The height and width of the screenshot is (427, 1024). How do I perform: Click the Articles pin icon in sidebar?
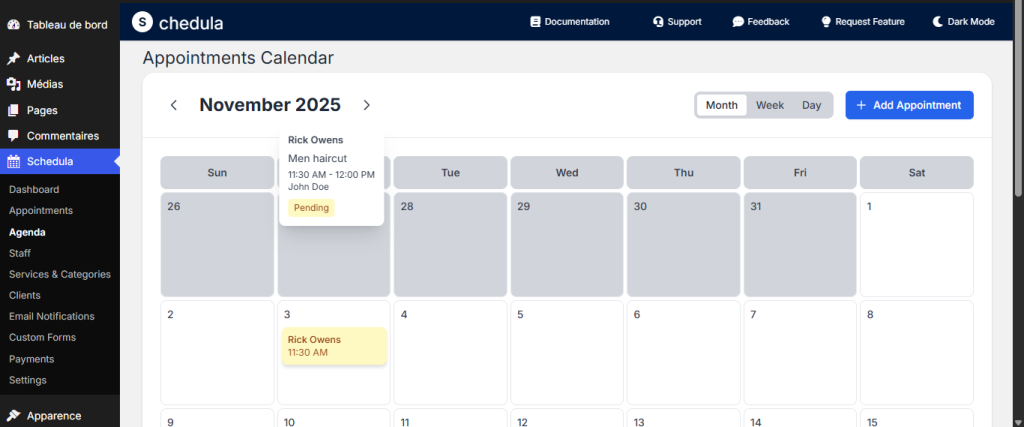pos(14,59)
